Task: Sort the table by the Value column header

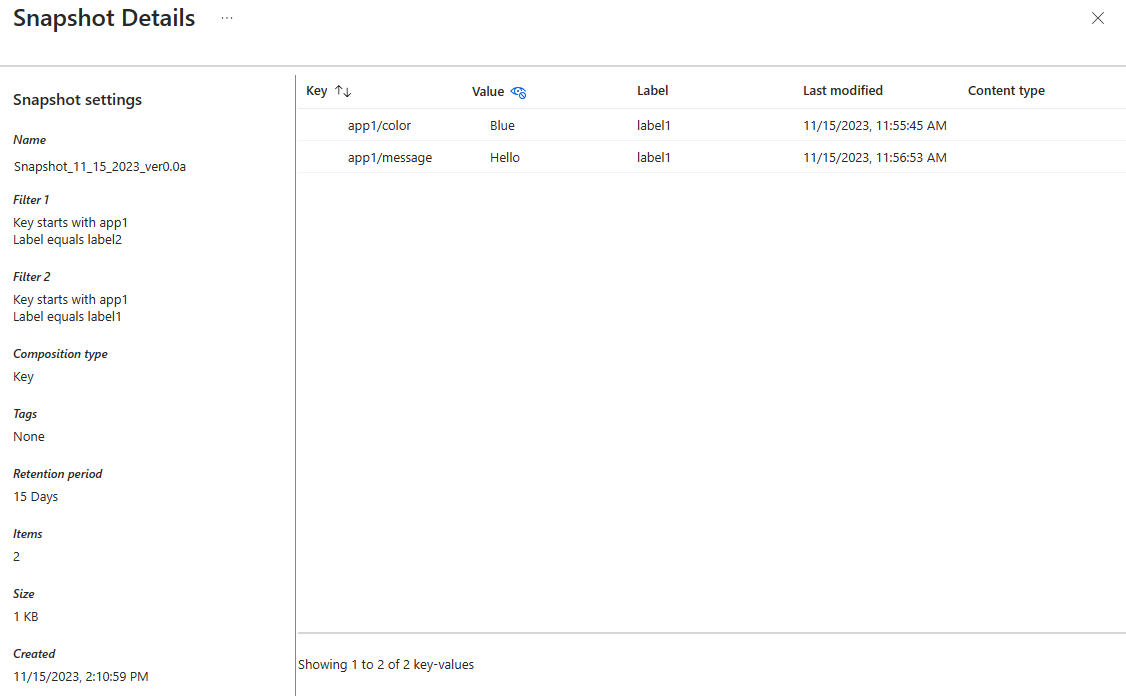Action: (487, 90)
